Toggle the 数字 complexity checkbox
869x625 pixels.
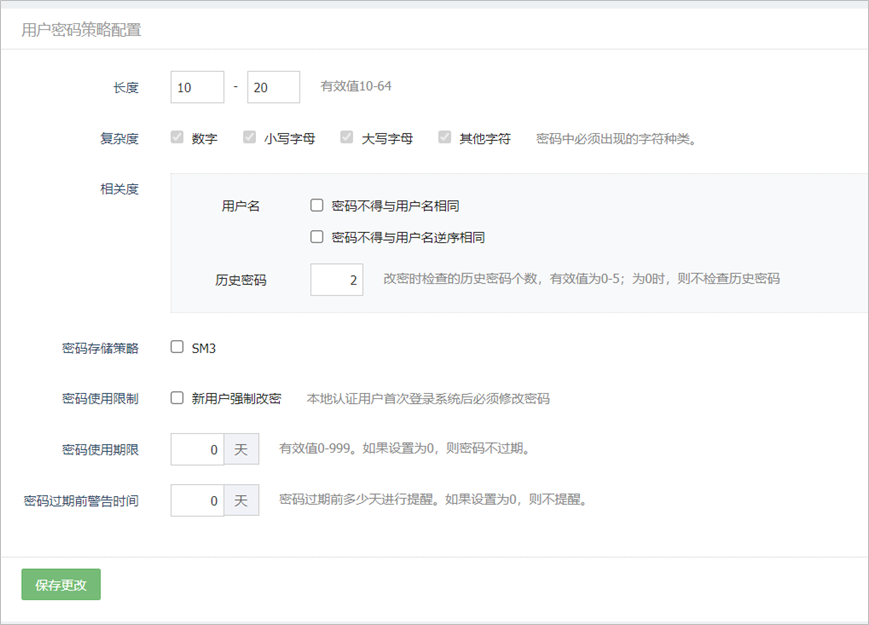point(177,138)
